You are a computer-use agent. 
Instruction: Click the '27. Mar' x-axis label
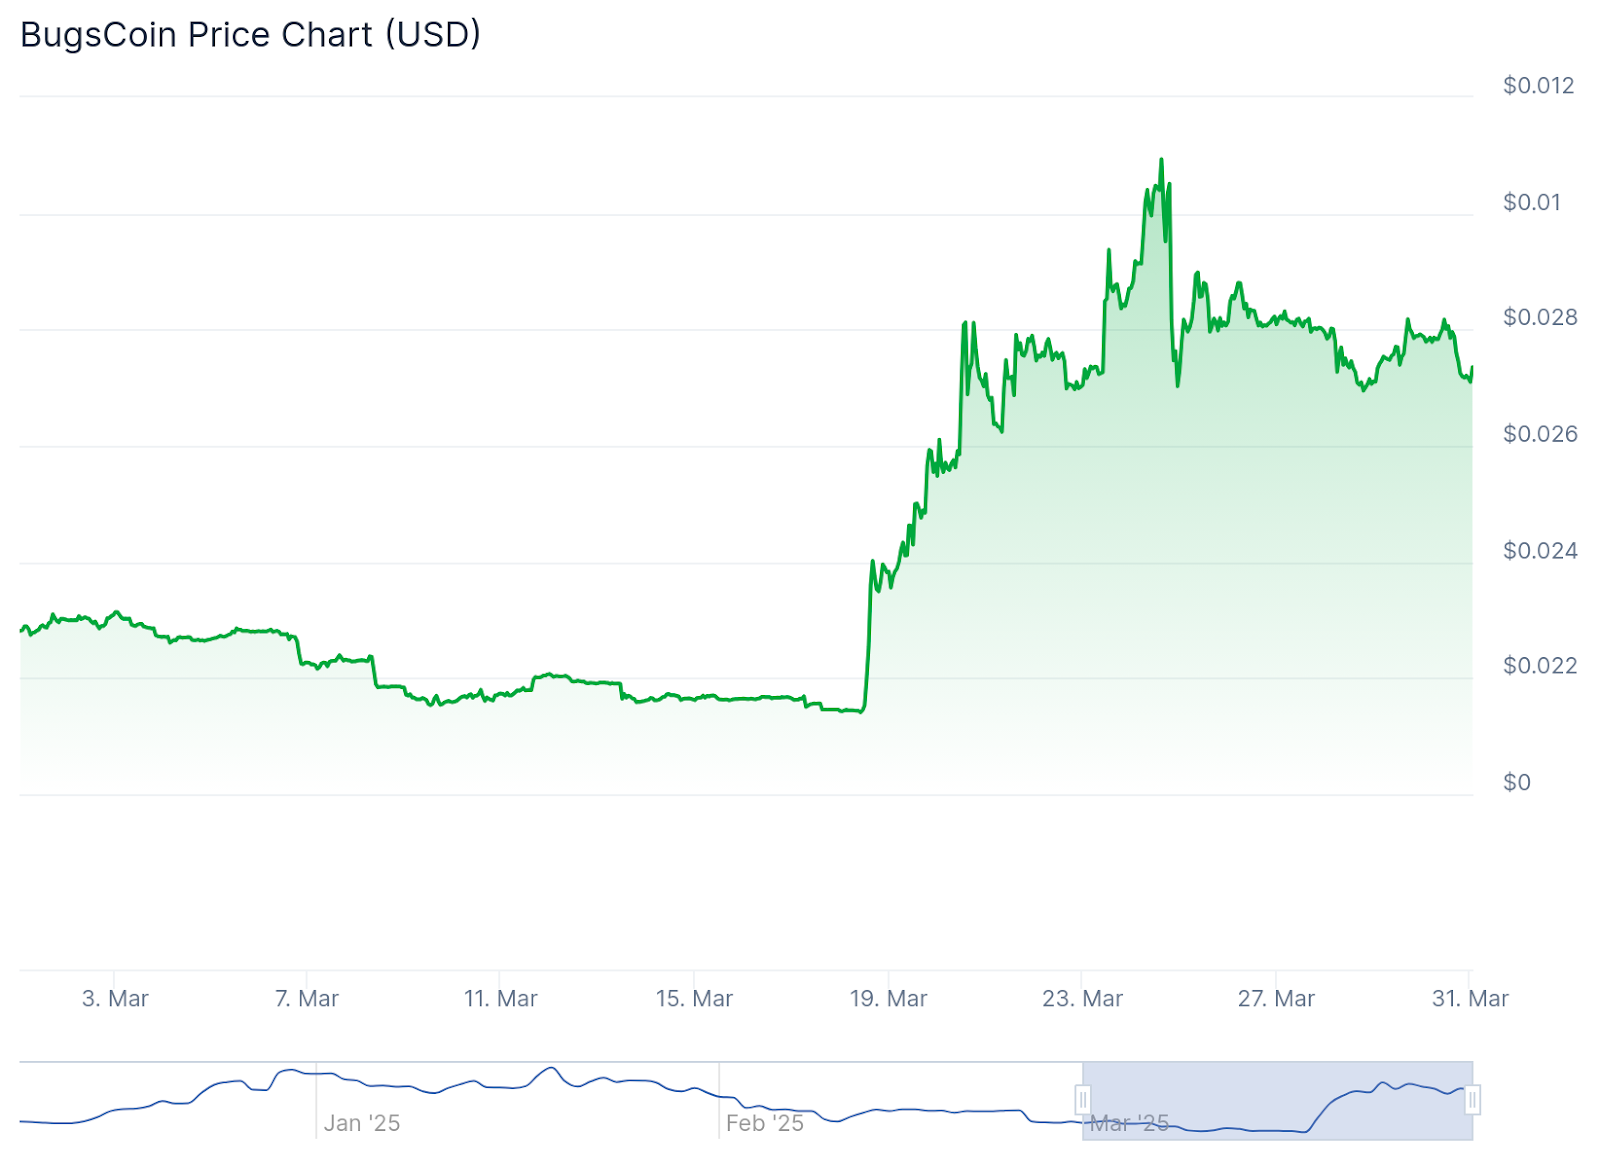(x=1276, y=998)
